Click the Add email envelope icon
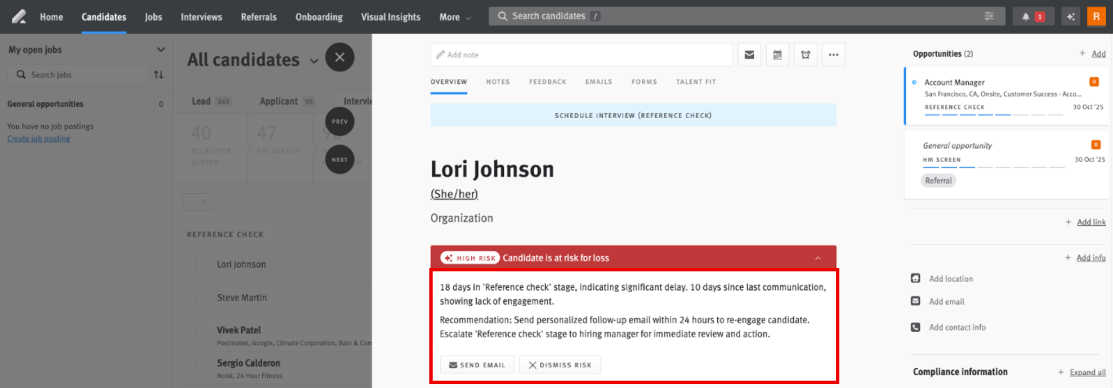The width and height of the screenshot is (1113, 388). click(x=916, y=301)
